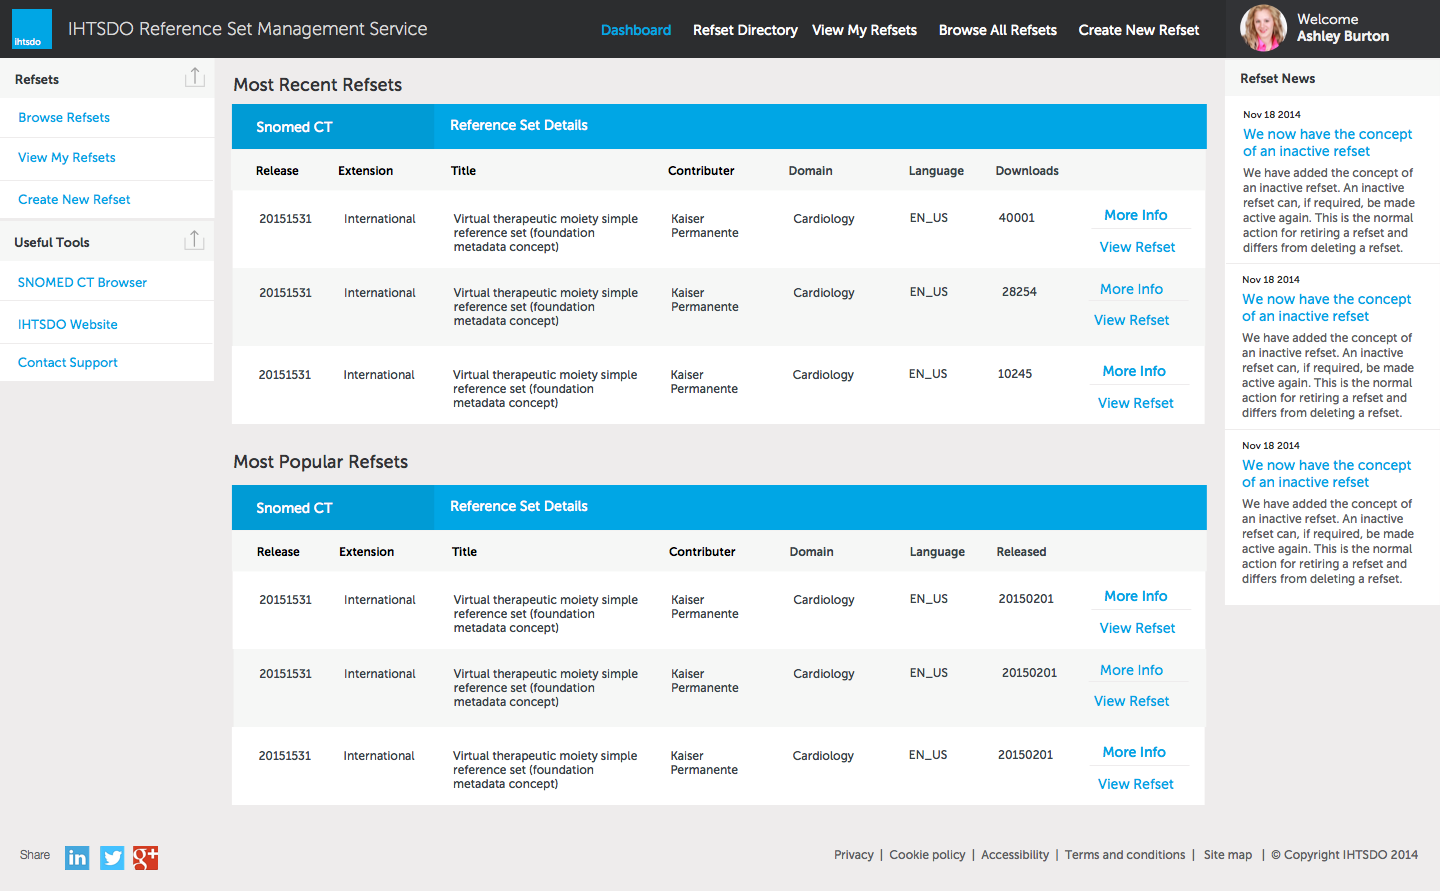1440x891 pixels.
Task: Click the Refset News heading
Action: point(1277,78)
